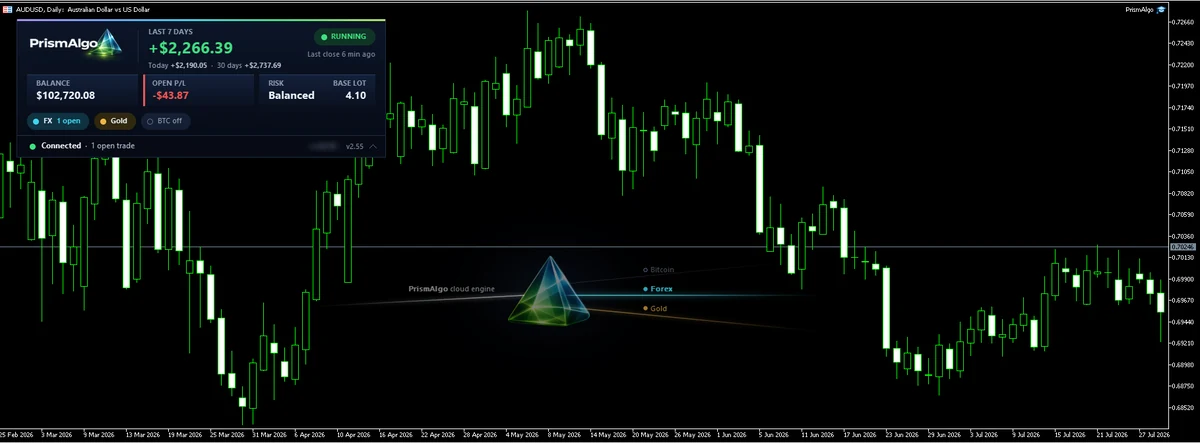Click the 30 days +$2,737.69 figure
The image size is (1200, 443).
click(x=248, y=65)
